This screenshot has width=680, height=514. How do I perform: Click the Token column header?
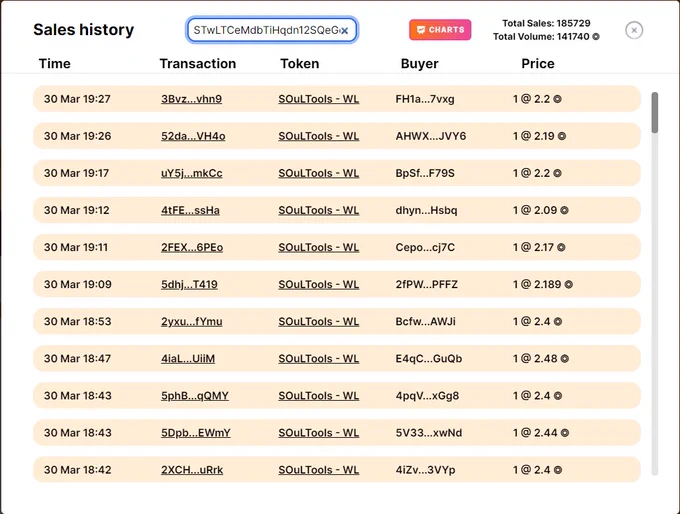click(300, 64)
